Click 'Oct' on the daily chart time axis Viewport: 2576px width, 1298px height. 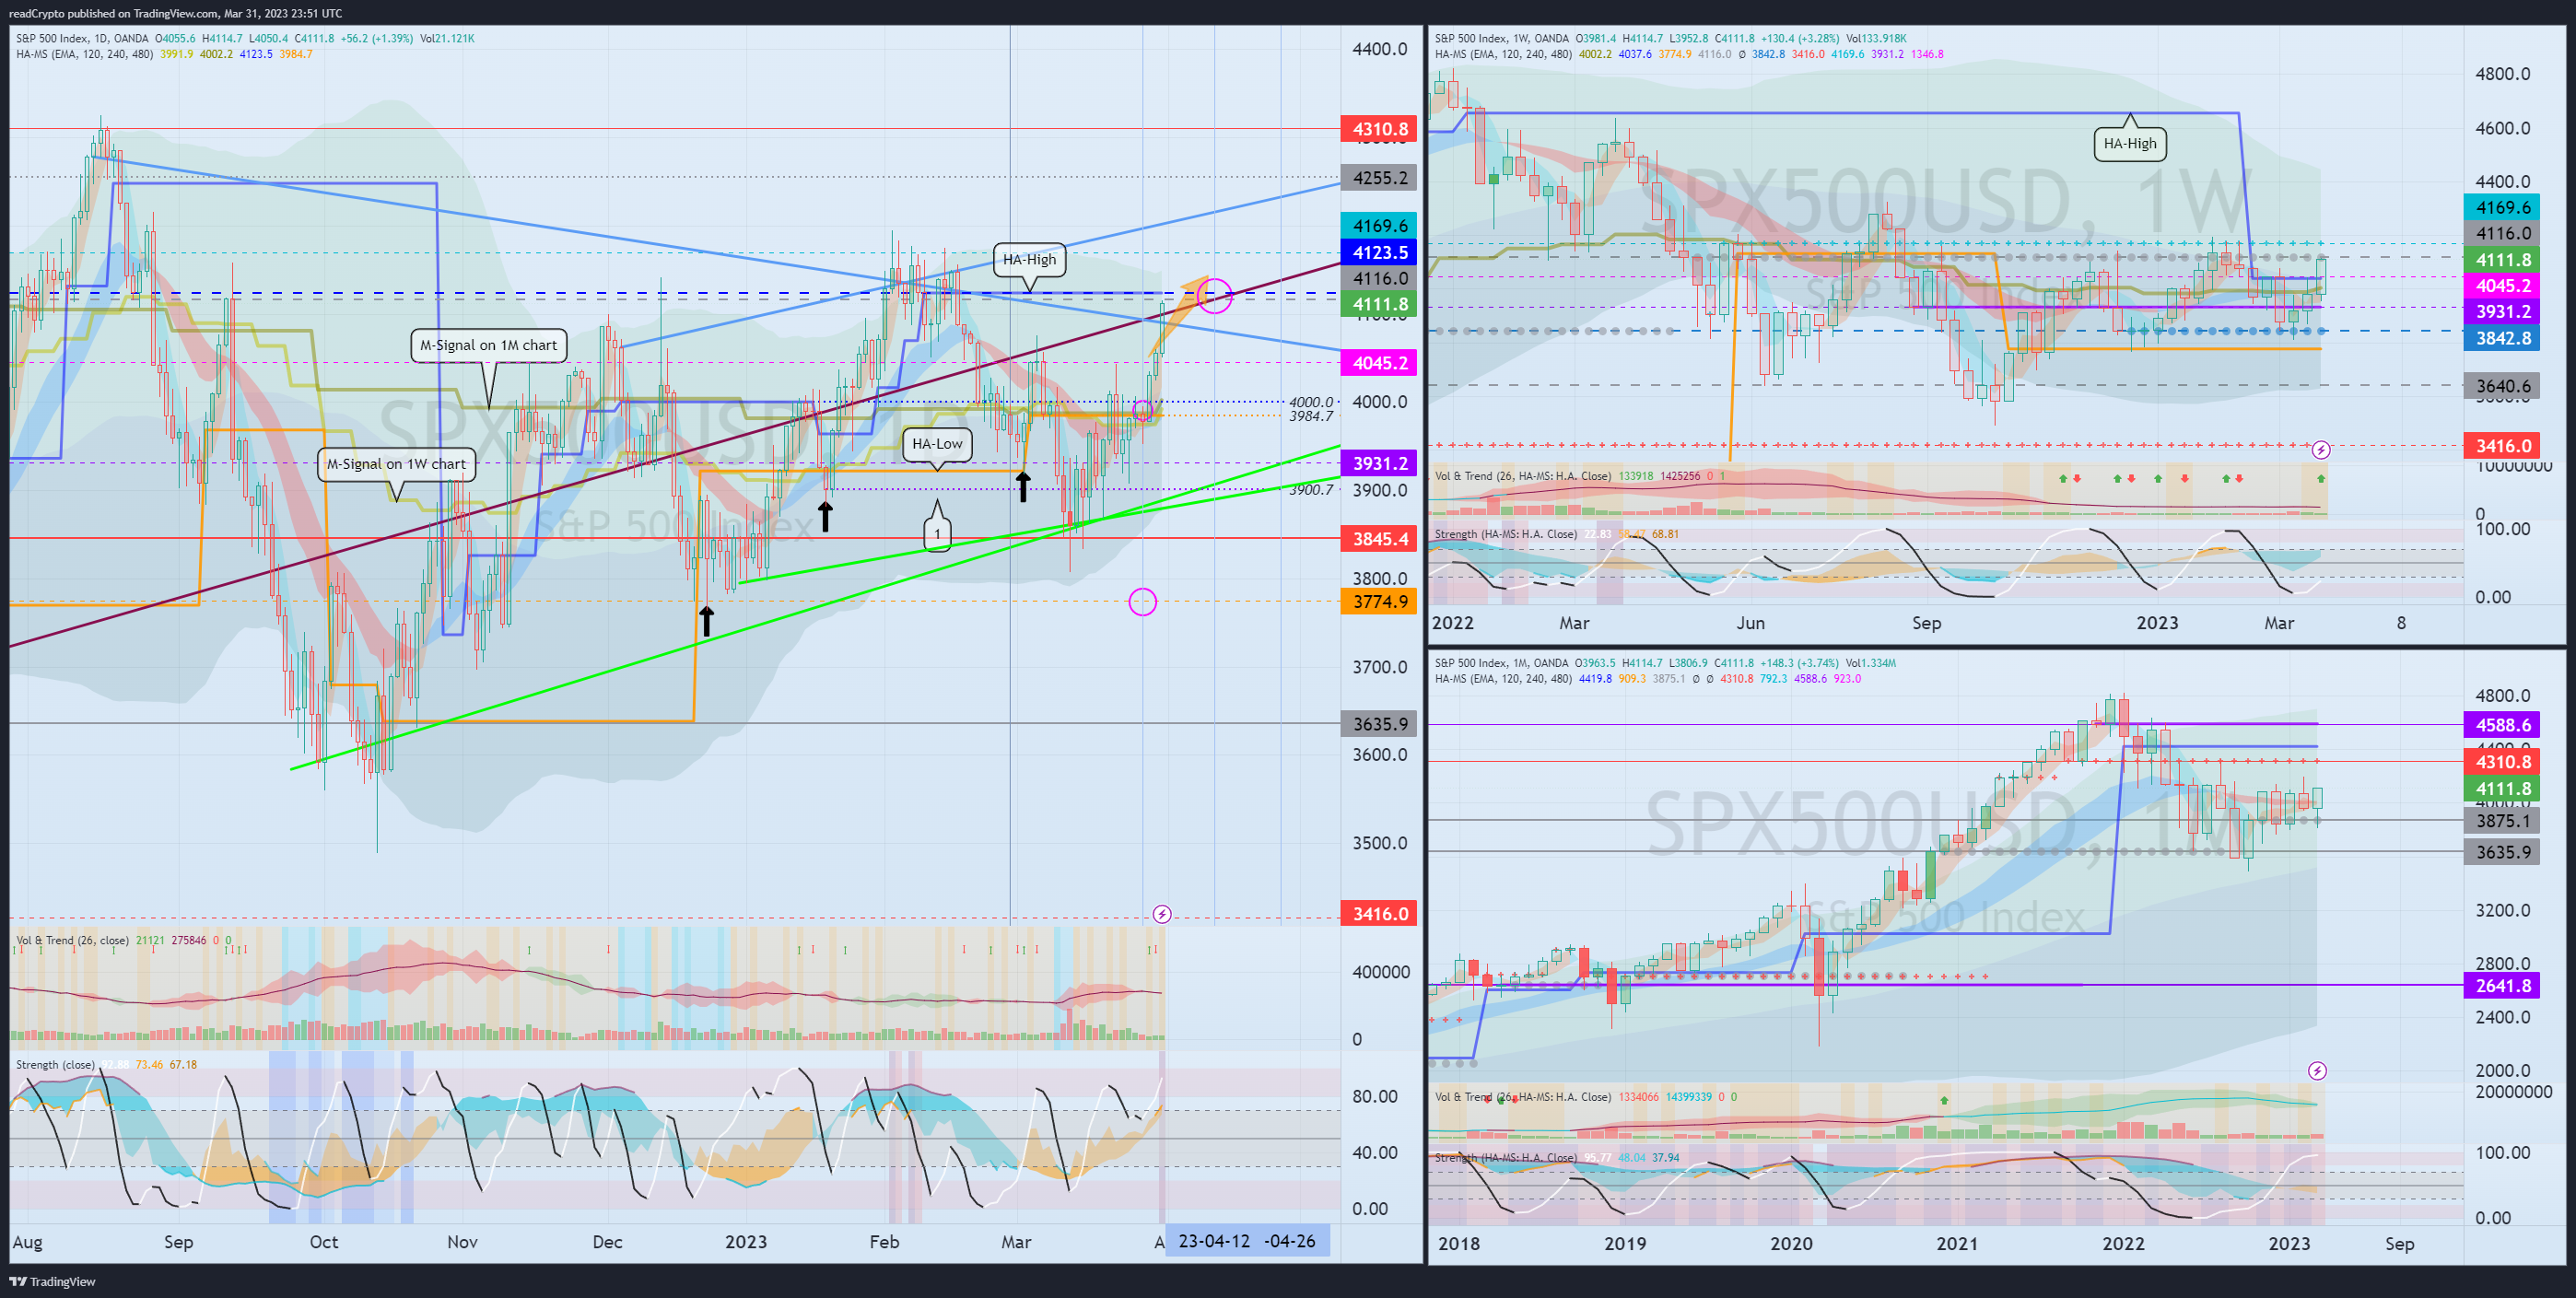[x=324, y=1242]
